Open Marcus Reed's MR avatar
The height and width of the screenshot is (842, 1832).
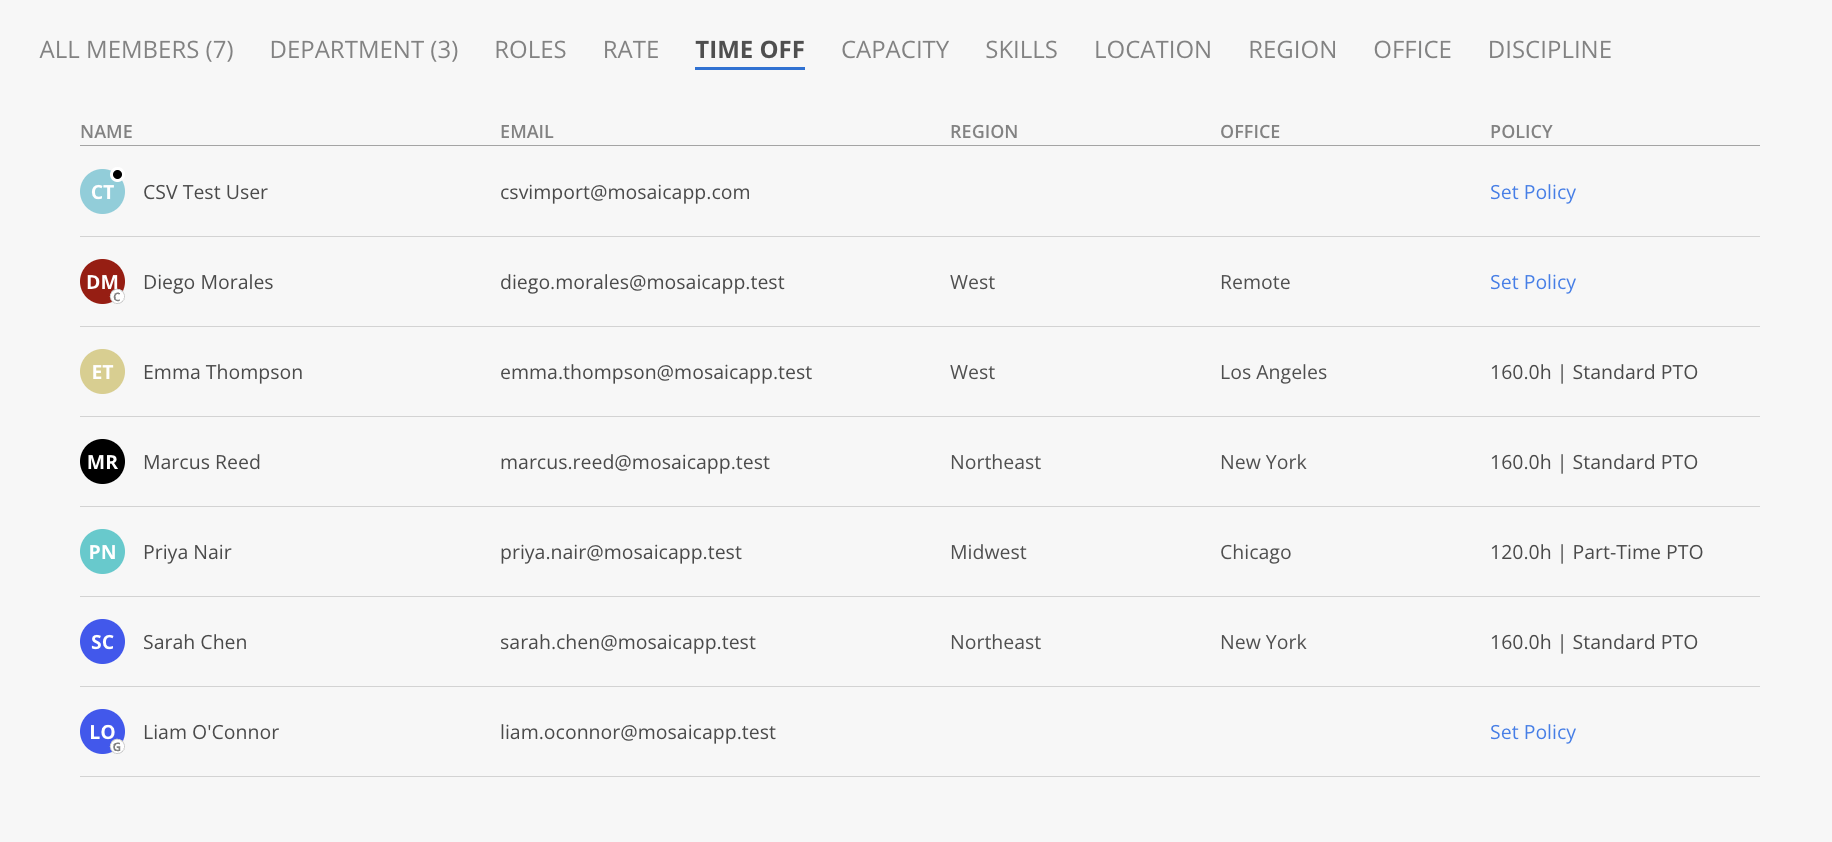coord(102,462)
